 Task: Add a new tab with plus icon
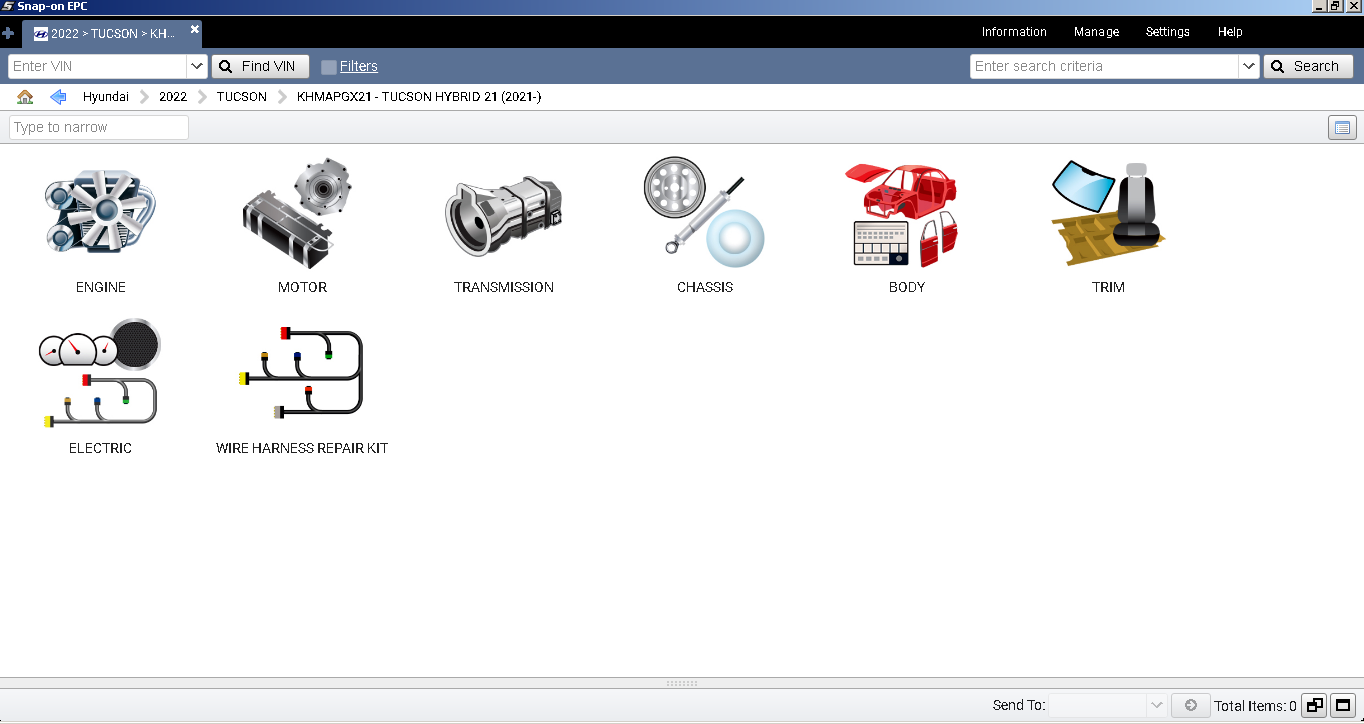coord(8,33)
